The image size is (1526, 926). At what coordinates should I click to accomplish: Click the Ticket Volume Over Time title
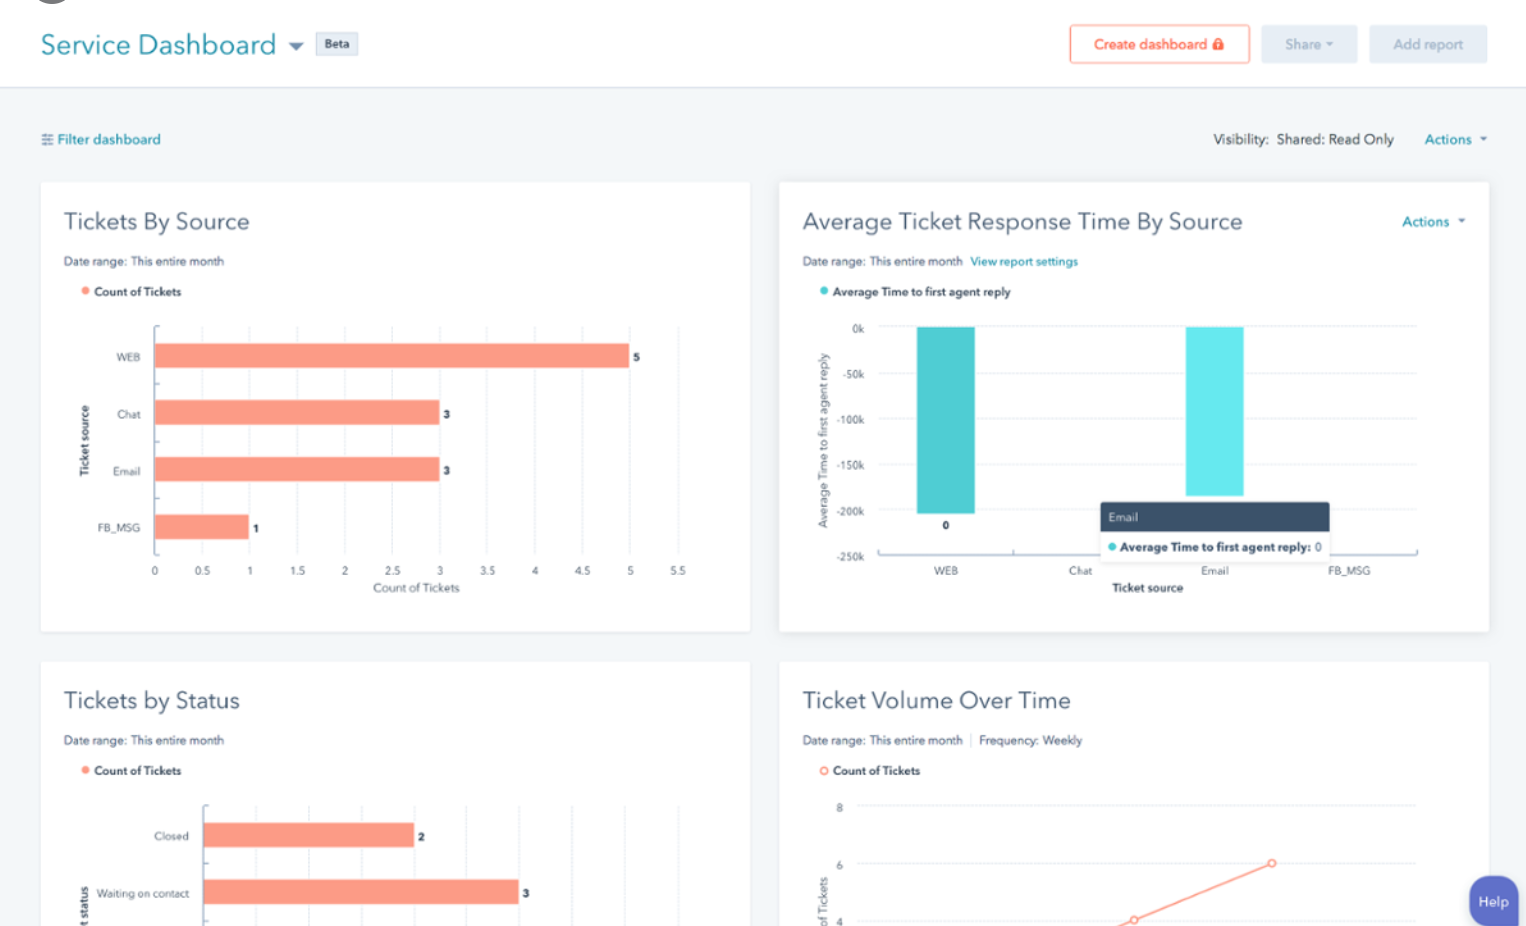(x=936, y=701)
